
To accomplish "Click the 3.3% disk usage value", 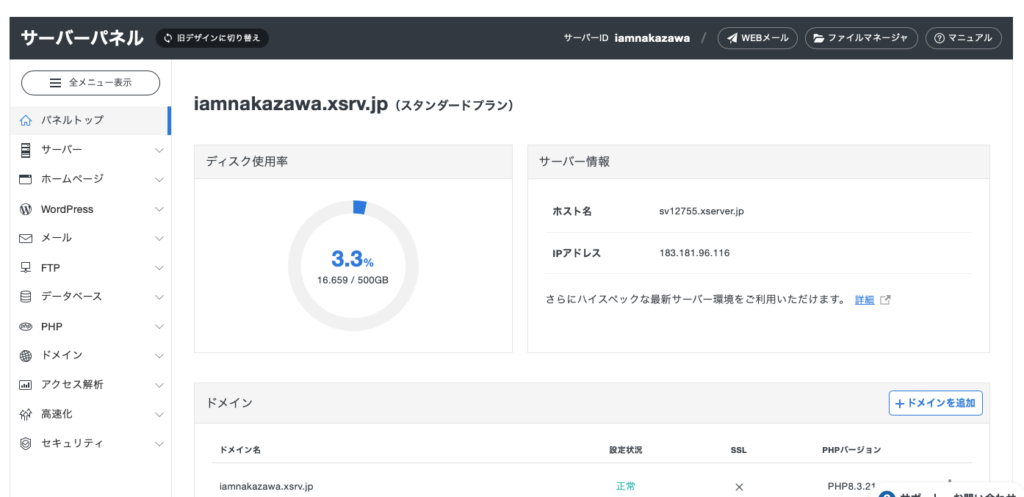I will pyautogui.click(x=353, y=259).
